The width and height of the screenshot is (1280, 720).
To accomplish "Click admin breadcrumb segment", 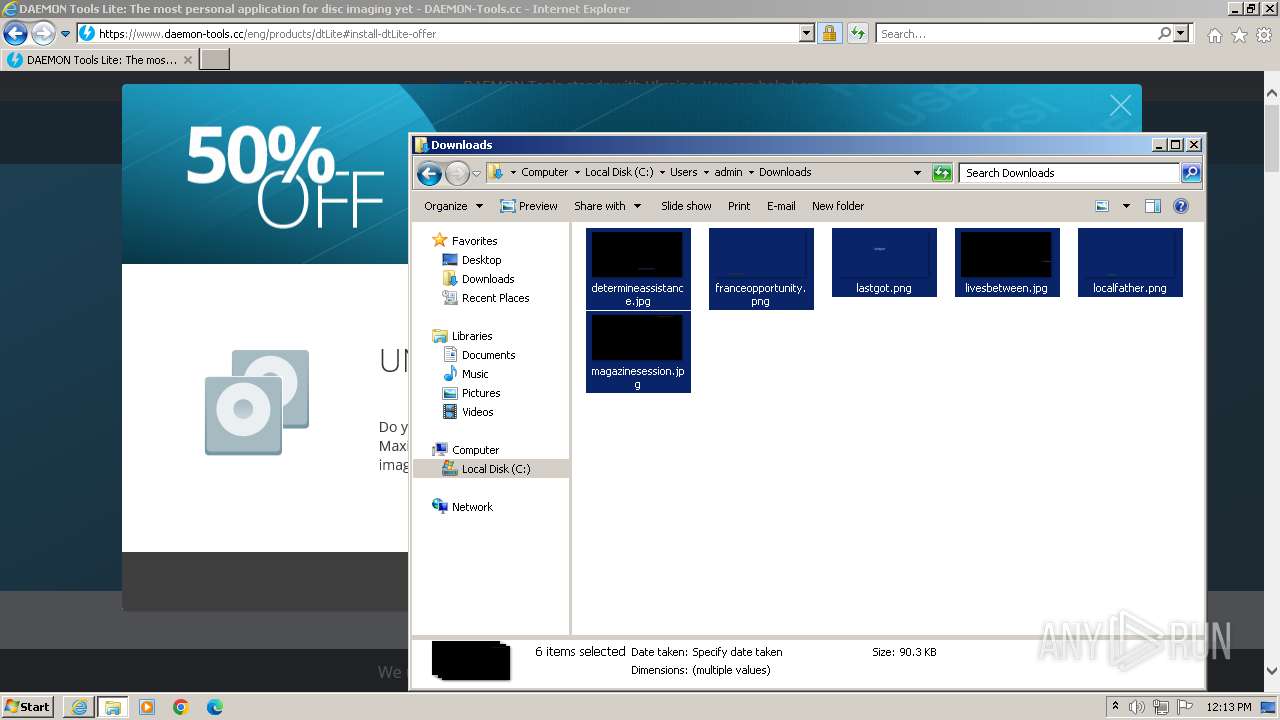I will click(728, 172).
